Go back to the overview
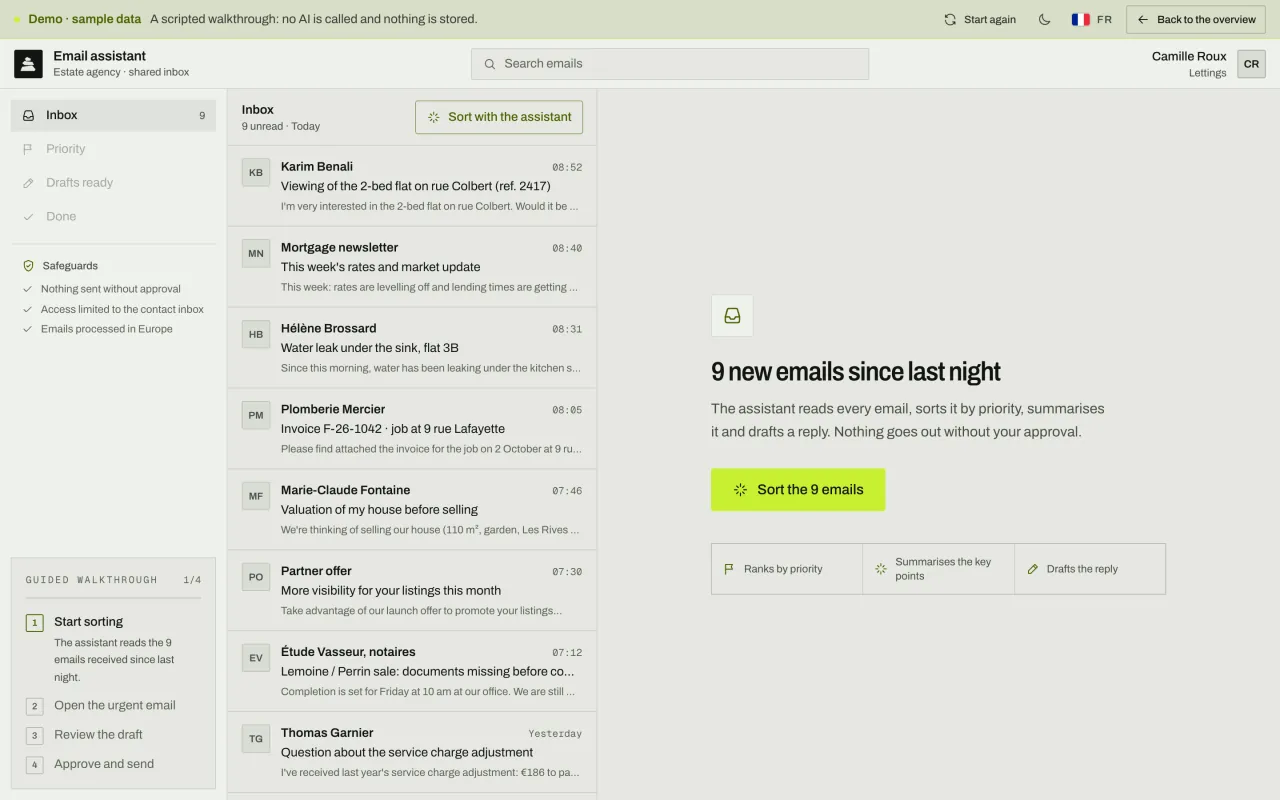1280x800 pixels. coord(1196,19)
